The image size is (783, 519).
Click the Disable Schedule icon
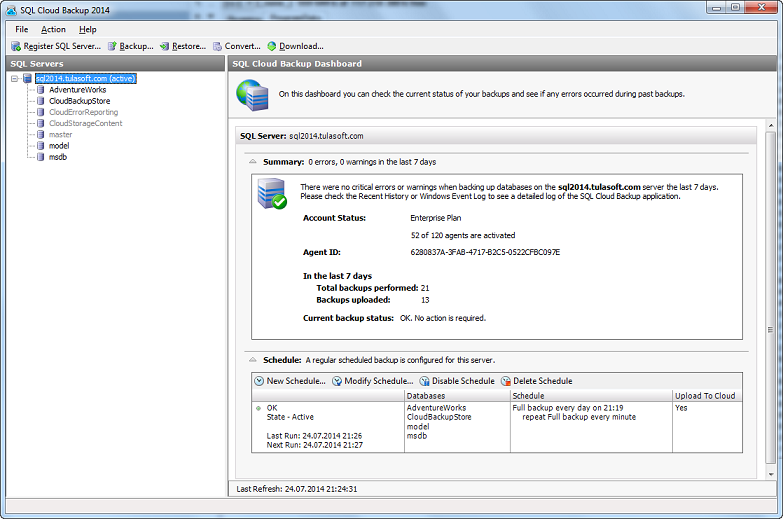pos(424,381)
